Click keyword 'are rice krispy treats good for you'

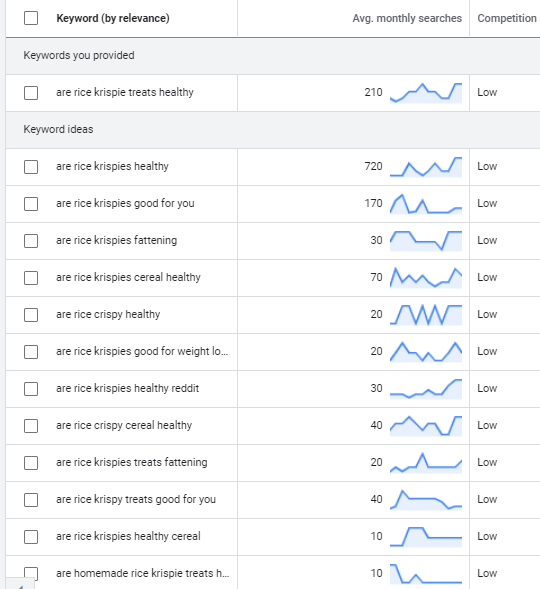136,499
